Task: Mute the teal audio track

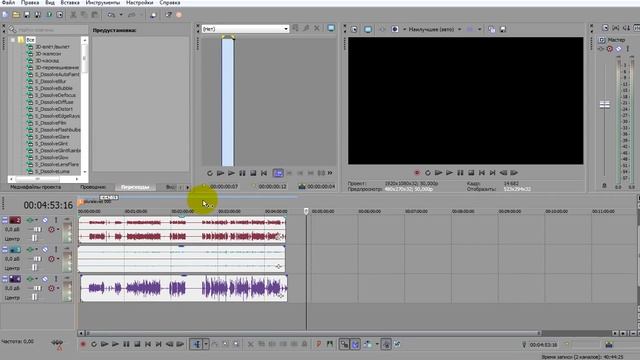Action: pos(45,249)
